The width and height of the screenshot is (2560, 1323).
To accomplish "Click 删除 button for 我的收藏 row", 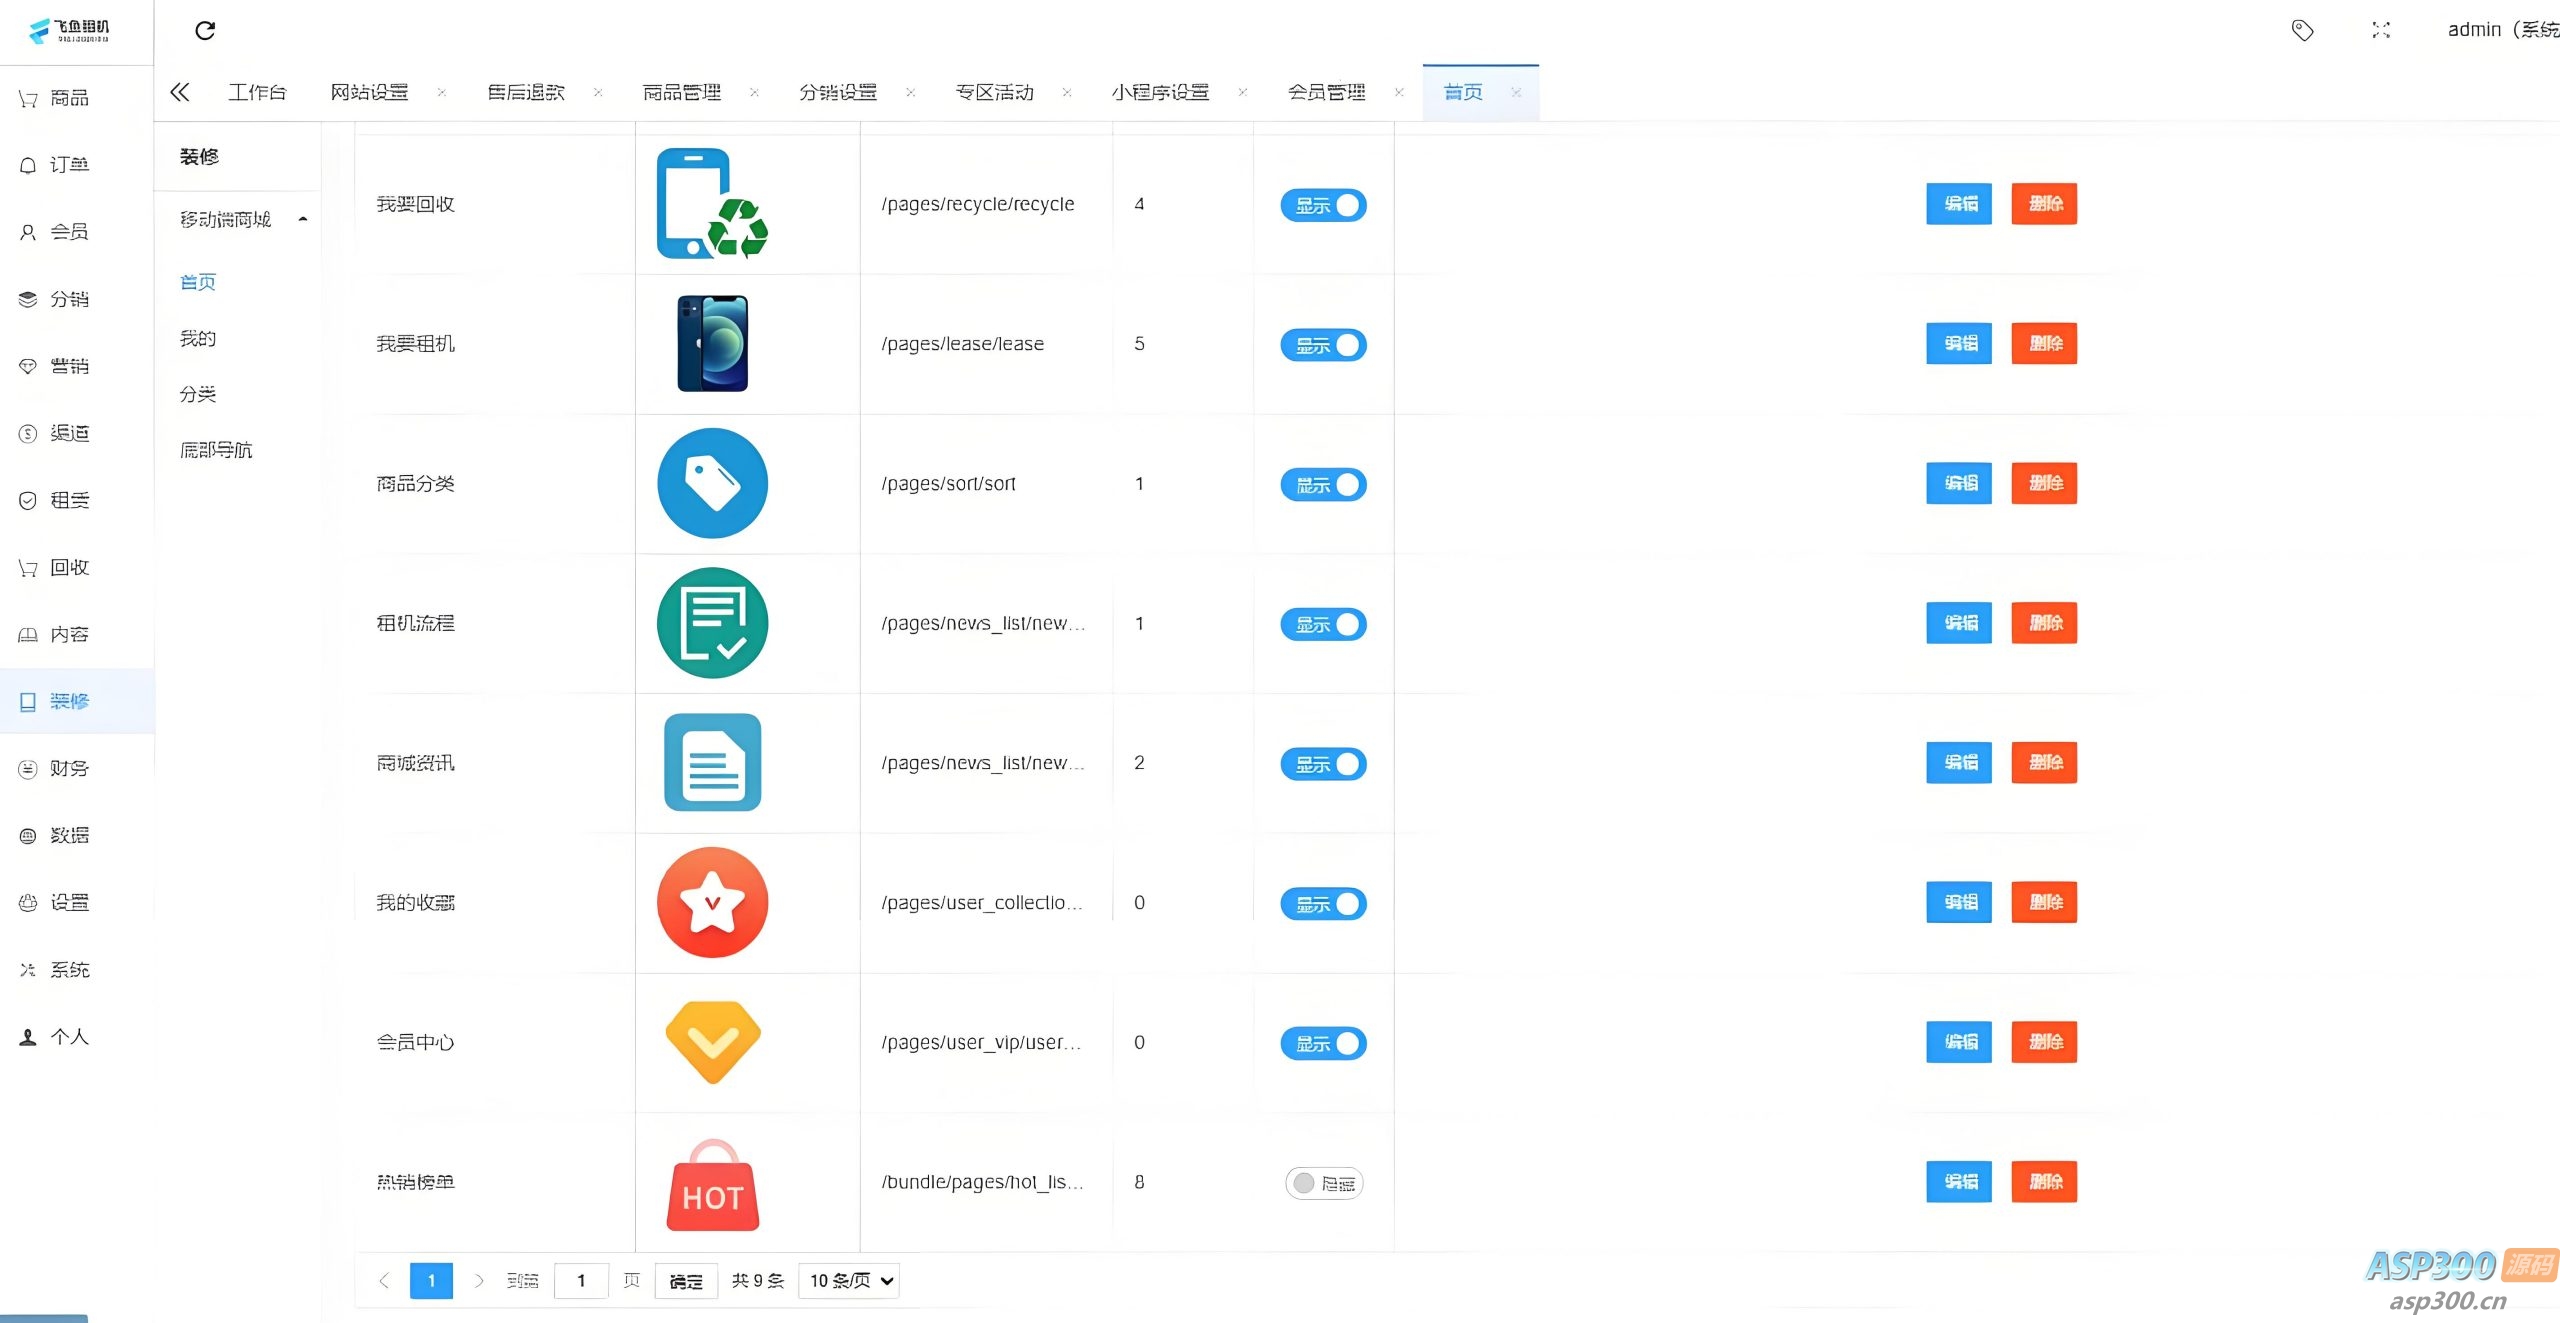I will [2043, 902].
